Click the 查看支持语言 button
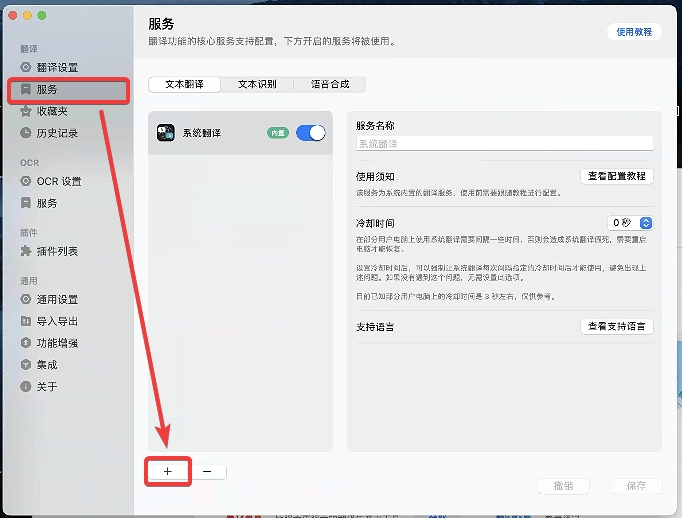The width and height of the screenshot is (682, 518). (616, 326)
